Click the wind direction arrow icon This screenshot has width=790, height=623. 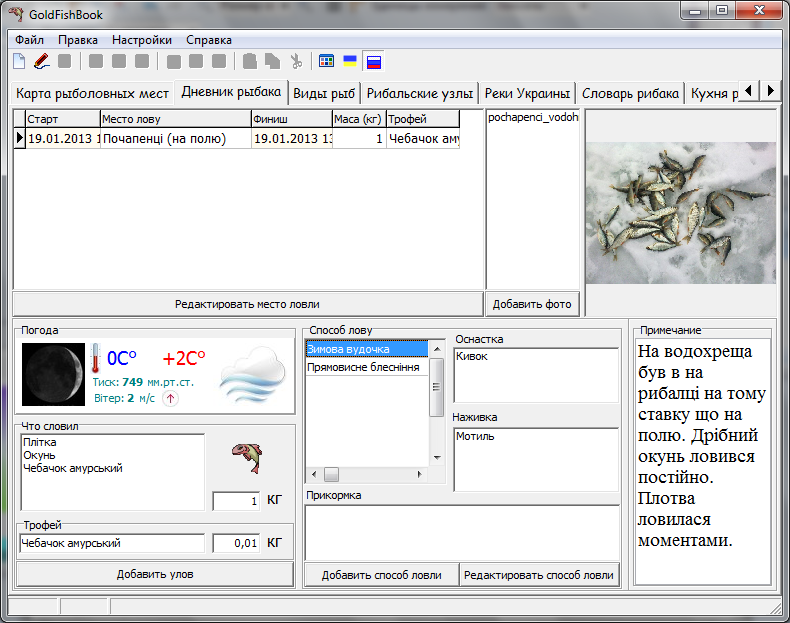coord(170,398)
